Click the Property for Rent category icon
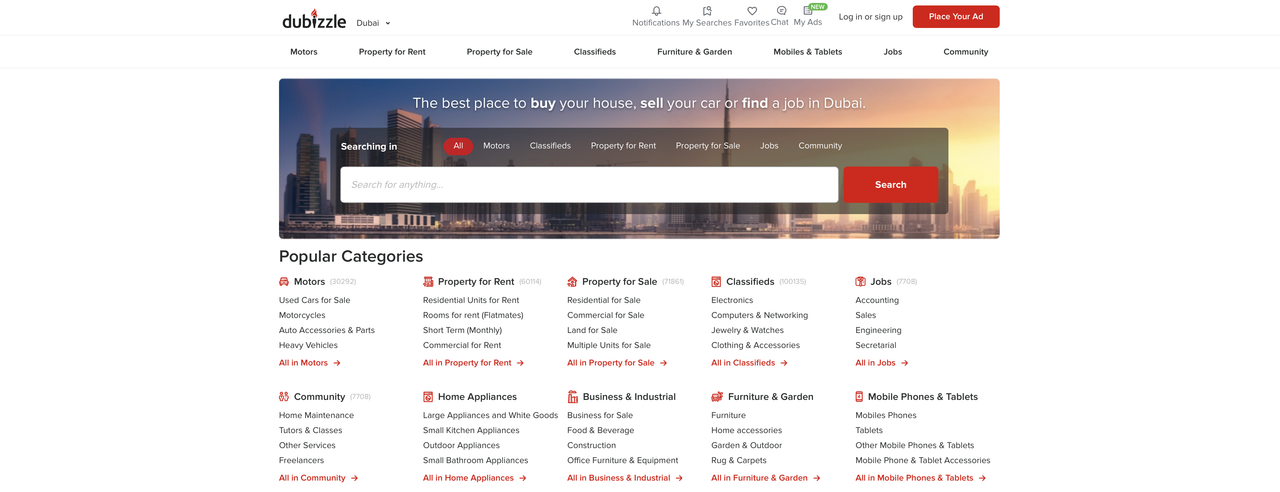The height and width of the screenshot is (492, 1280). (x=428, y=282)
